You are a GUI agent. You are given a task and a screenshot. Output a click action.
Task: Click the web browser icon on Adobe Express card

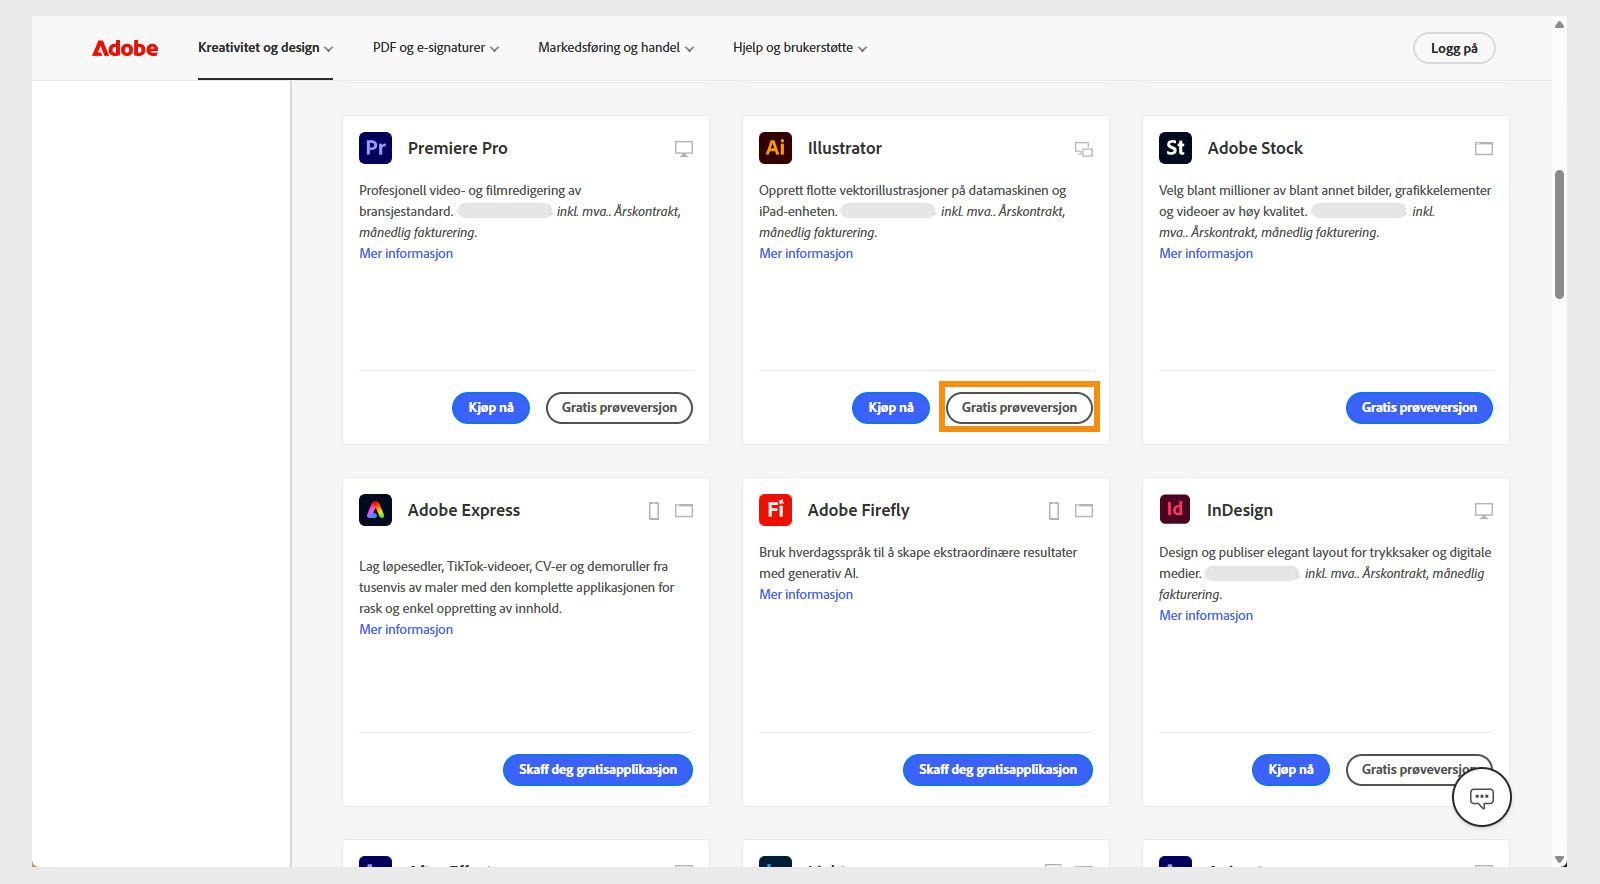click(684, 511)
